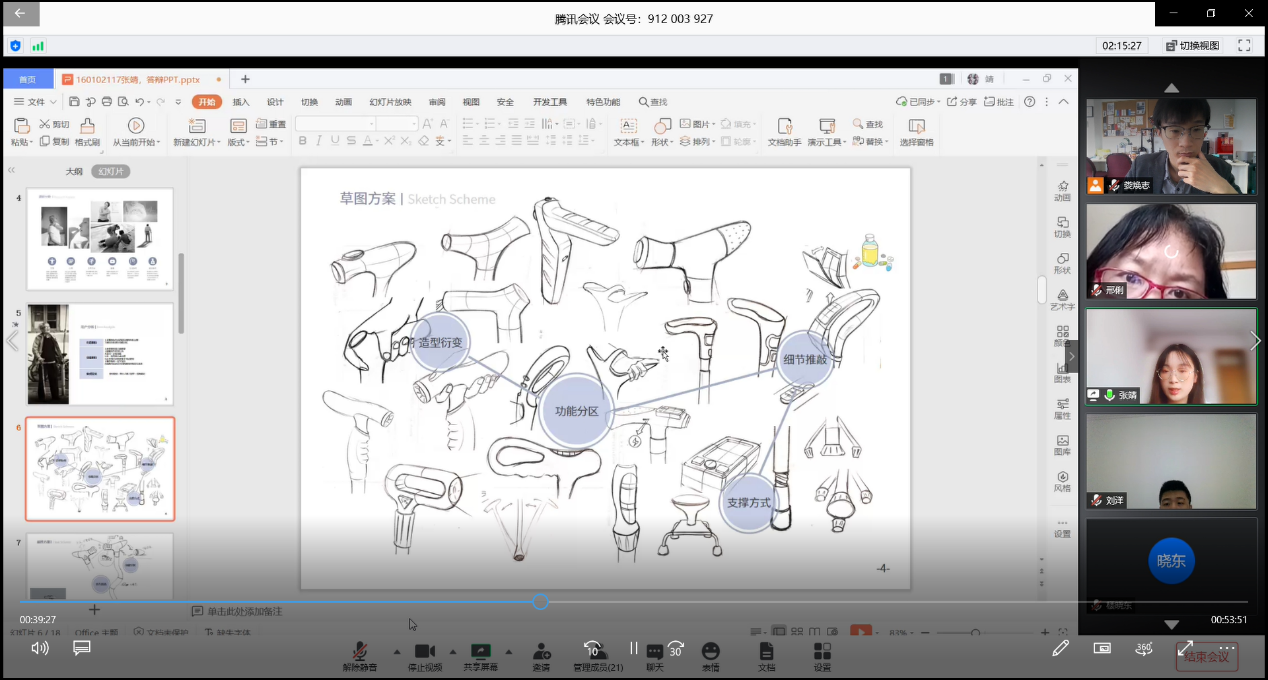Viewport: 1268px width, 680px height.
Task: Expand the 文件 menu dropdown
Action: tap(35, 102)
